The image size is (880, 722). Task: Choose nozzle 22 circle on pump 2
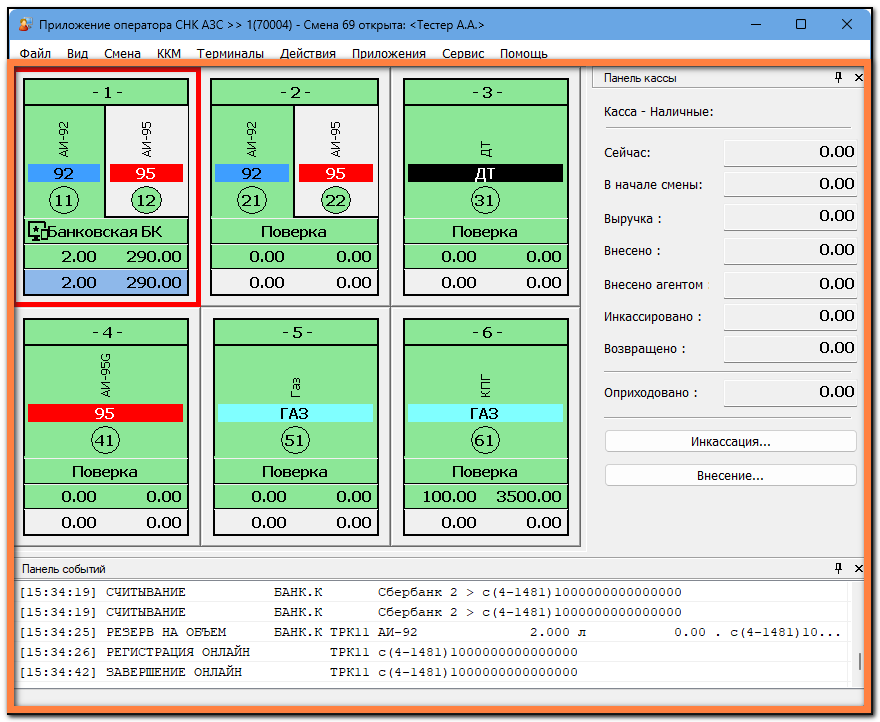(335, 200)
